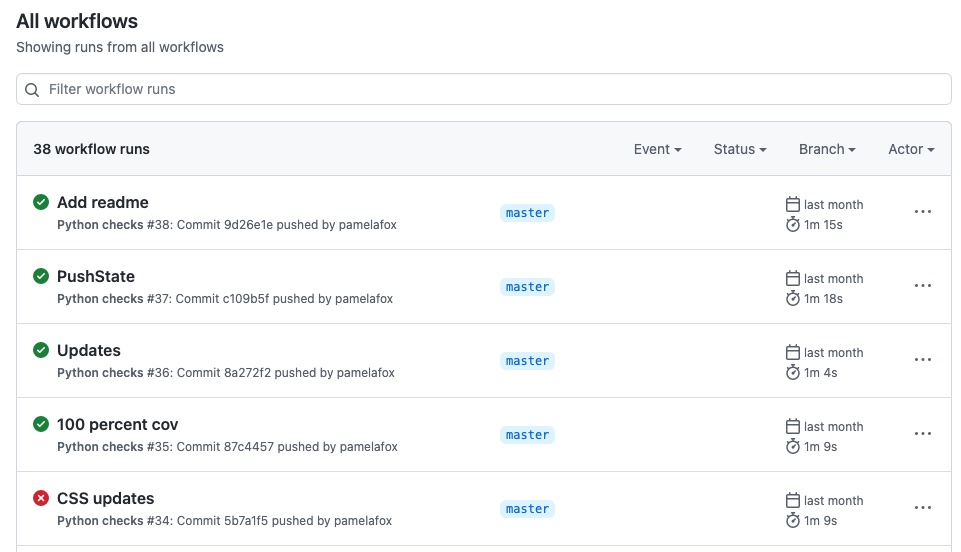The image size is (961, 552).
Task: Open the three-dot menu for Updates run
Action: [x=922, y=360]
